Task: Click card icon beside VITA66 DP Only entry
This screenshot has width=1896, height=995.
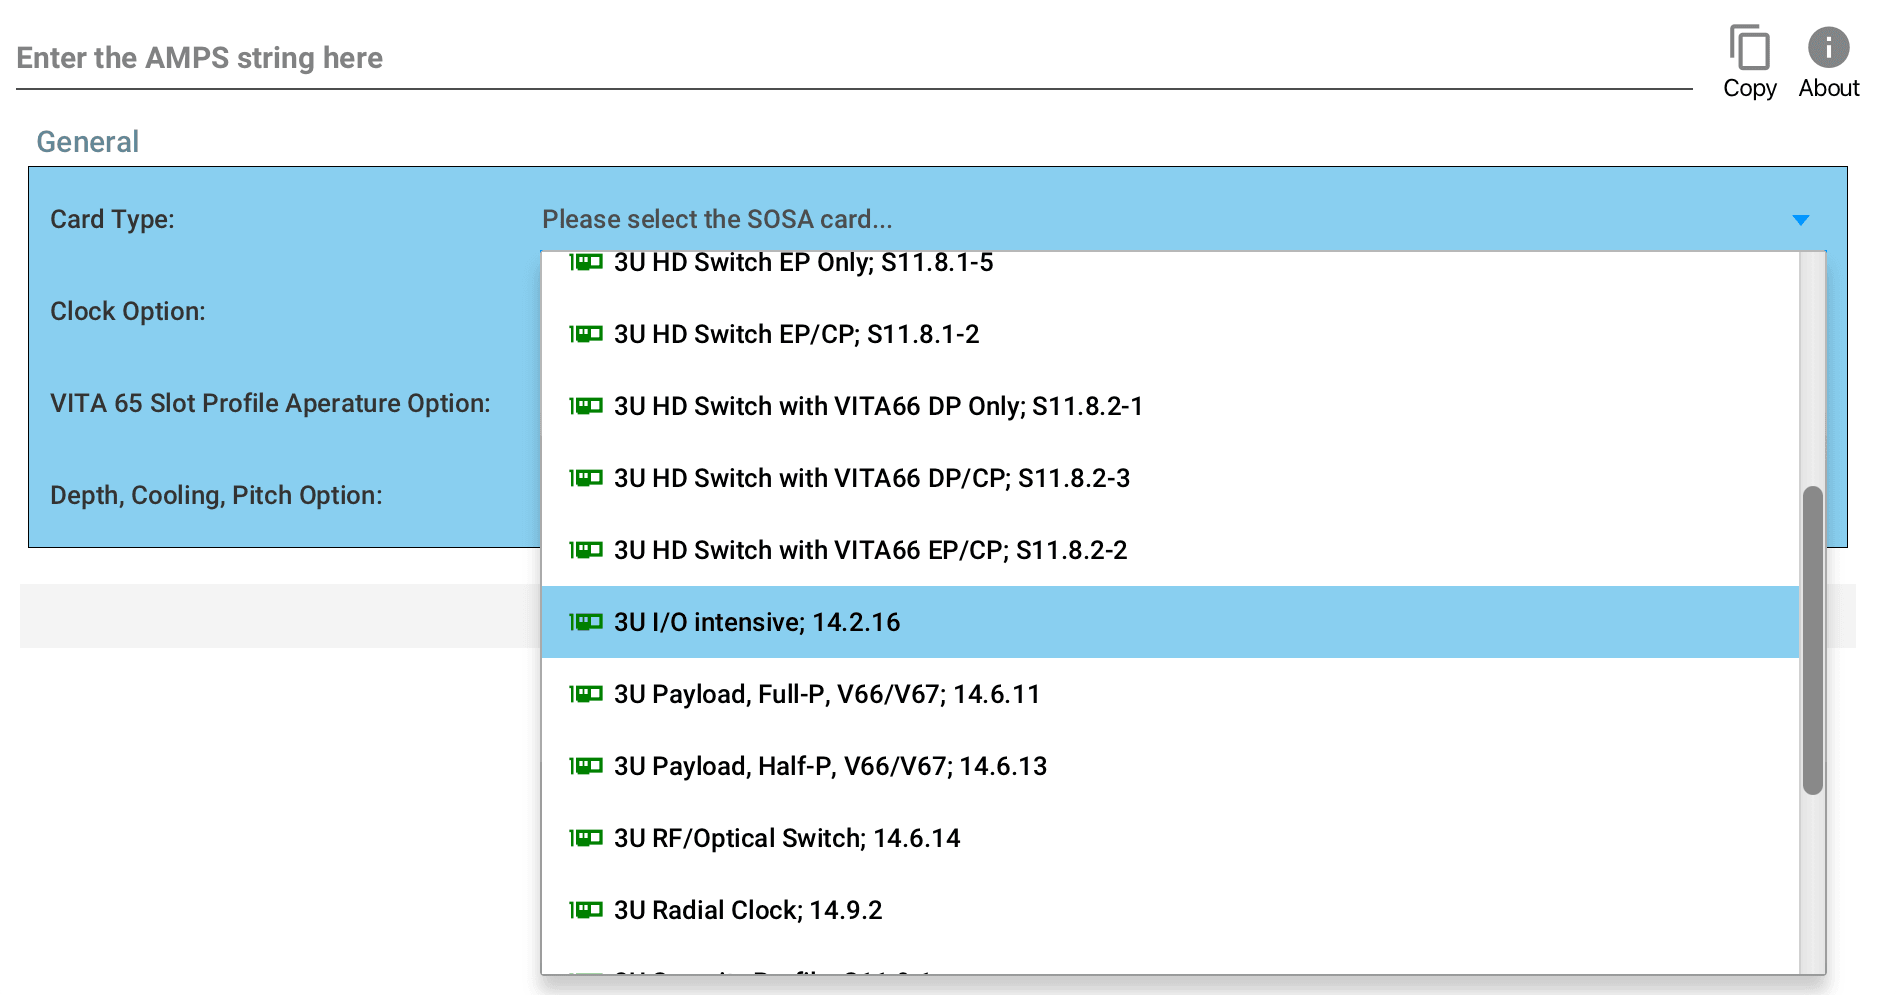Action: tap(586, 406)
